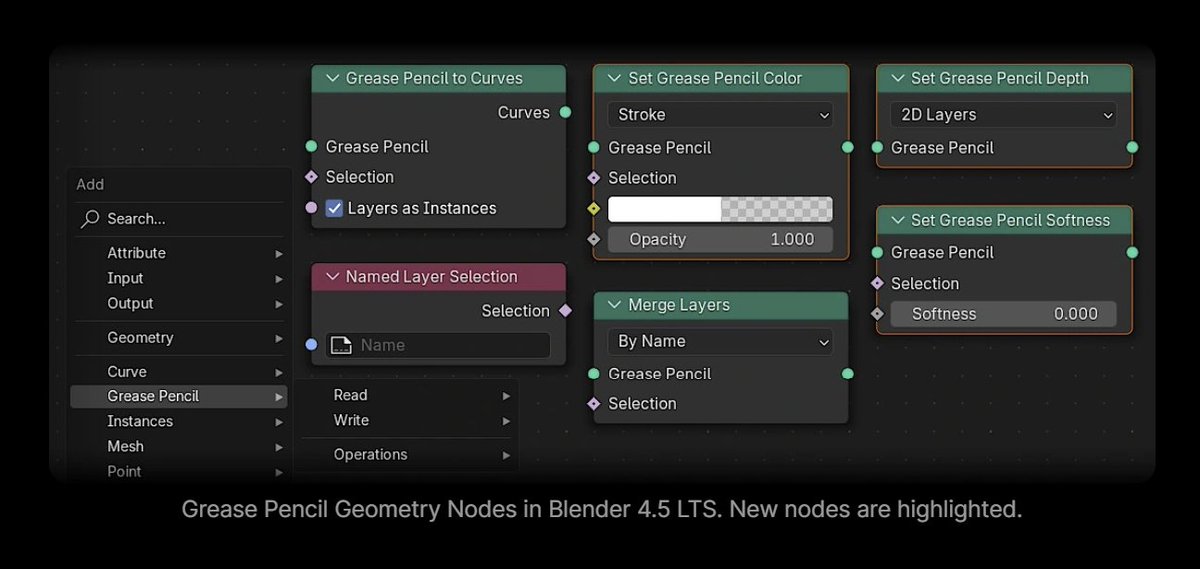The height and width of the screenshot is (569, 1200).
Task: Open Curve submenu in Add menu
Action: pyautogui.click(x=179, y=371)
